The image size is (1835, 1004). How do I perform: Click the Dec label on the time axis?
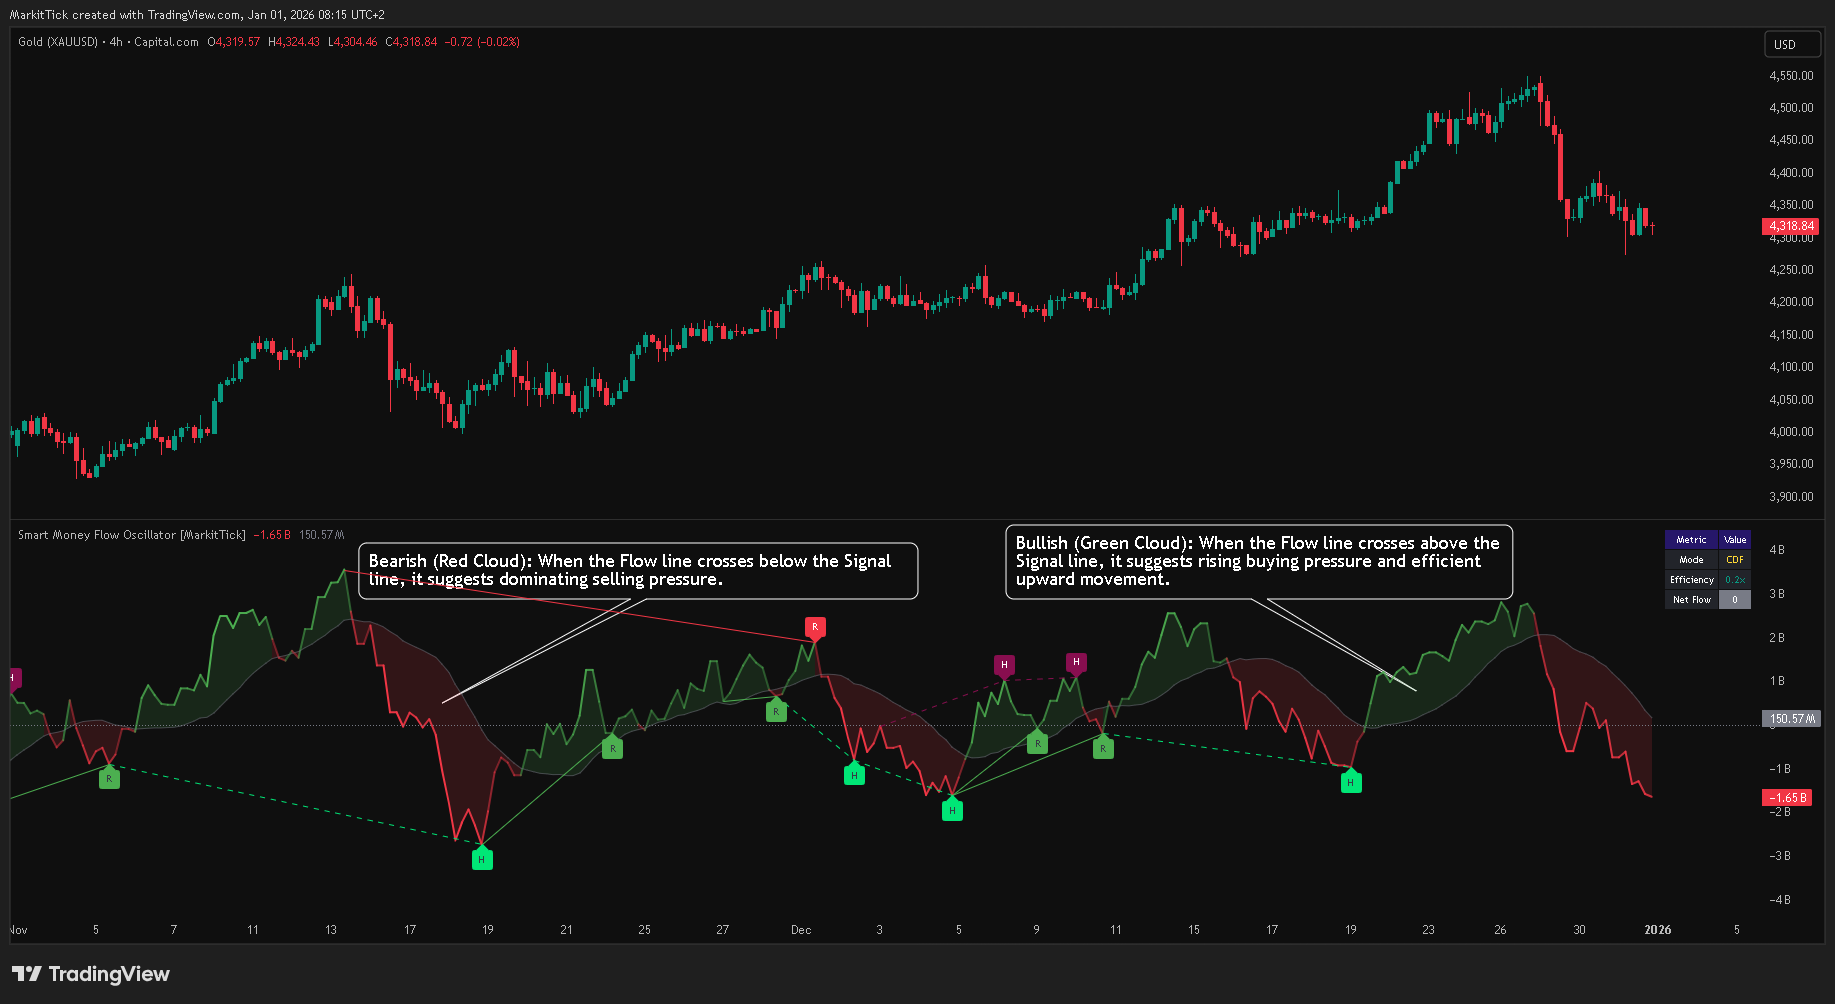801,930
